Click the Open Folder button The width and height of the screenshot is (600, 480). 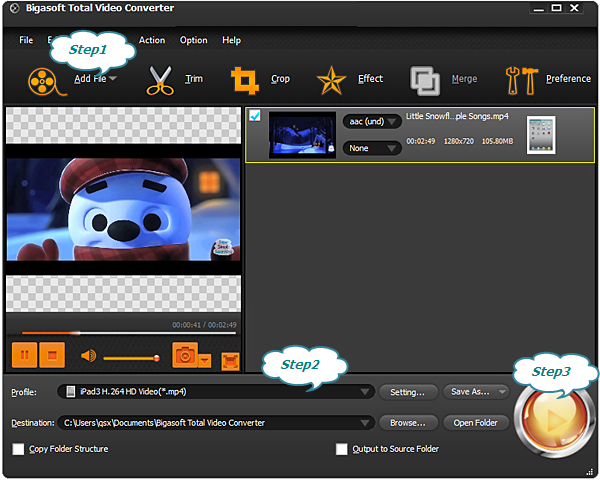point(476,423)
